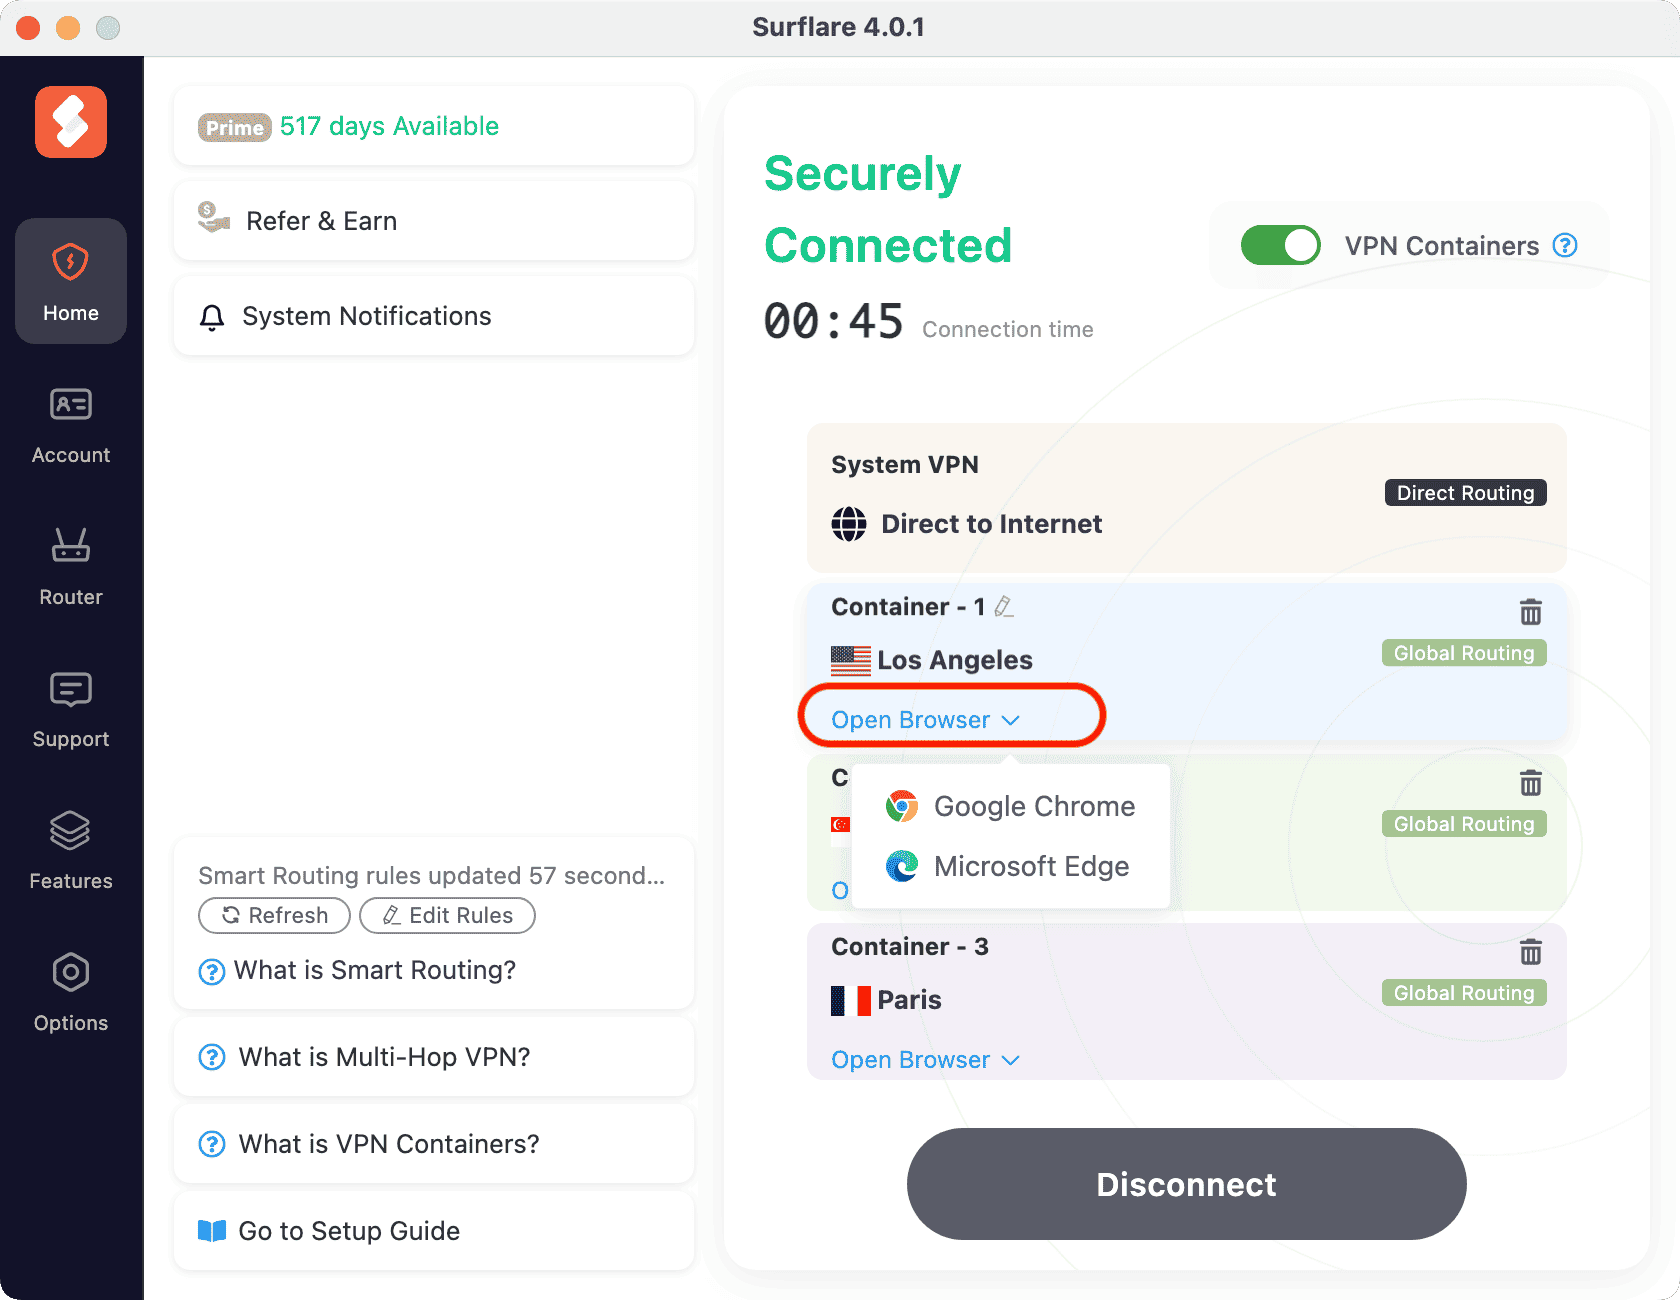Click the Surflare logo icon
Screen dimensions: 1680x1300
[71, 122]
